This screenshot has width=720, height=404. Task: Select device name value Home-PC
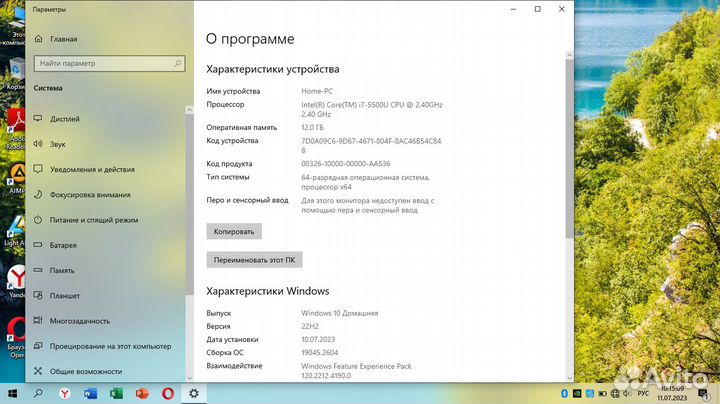[x=317, y=91]
